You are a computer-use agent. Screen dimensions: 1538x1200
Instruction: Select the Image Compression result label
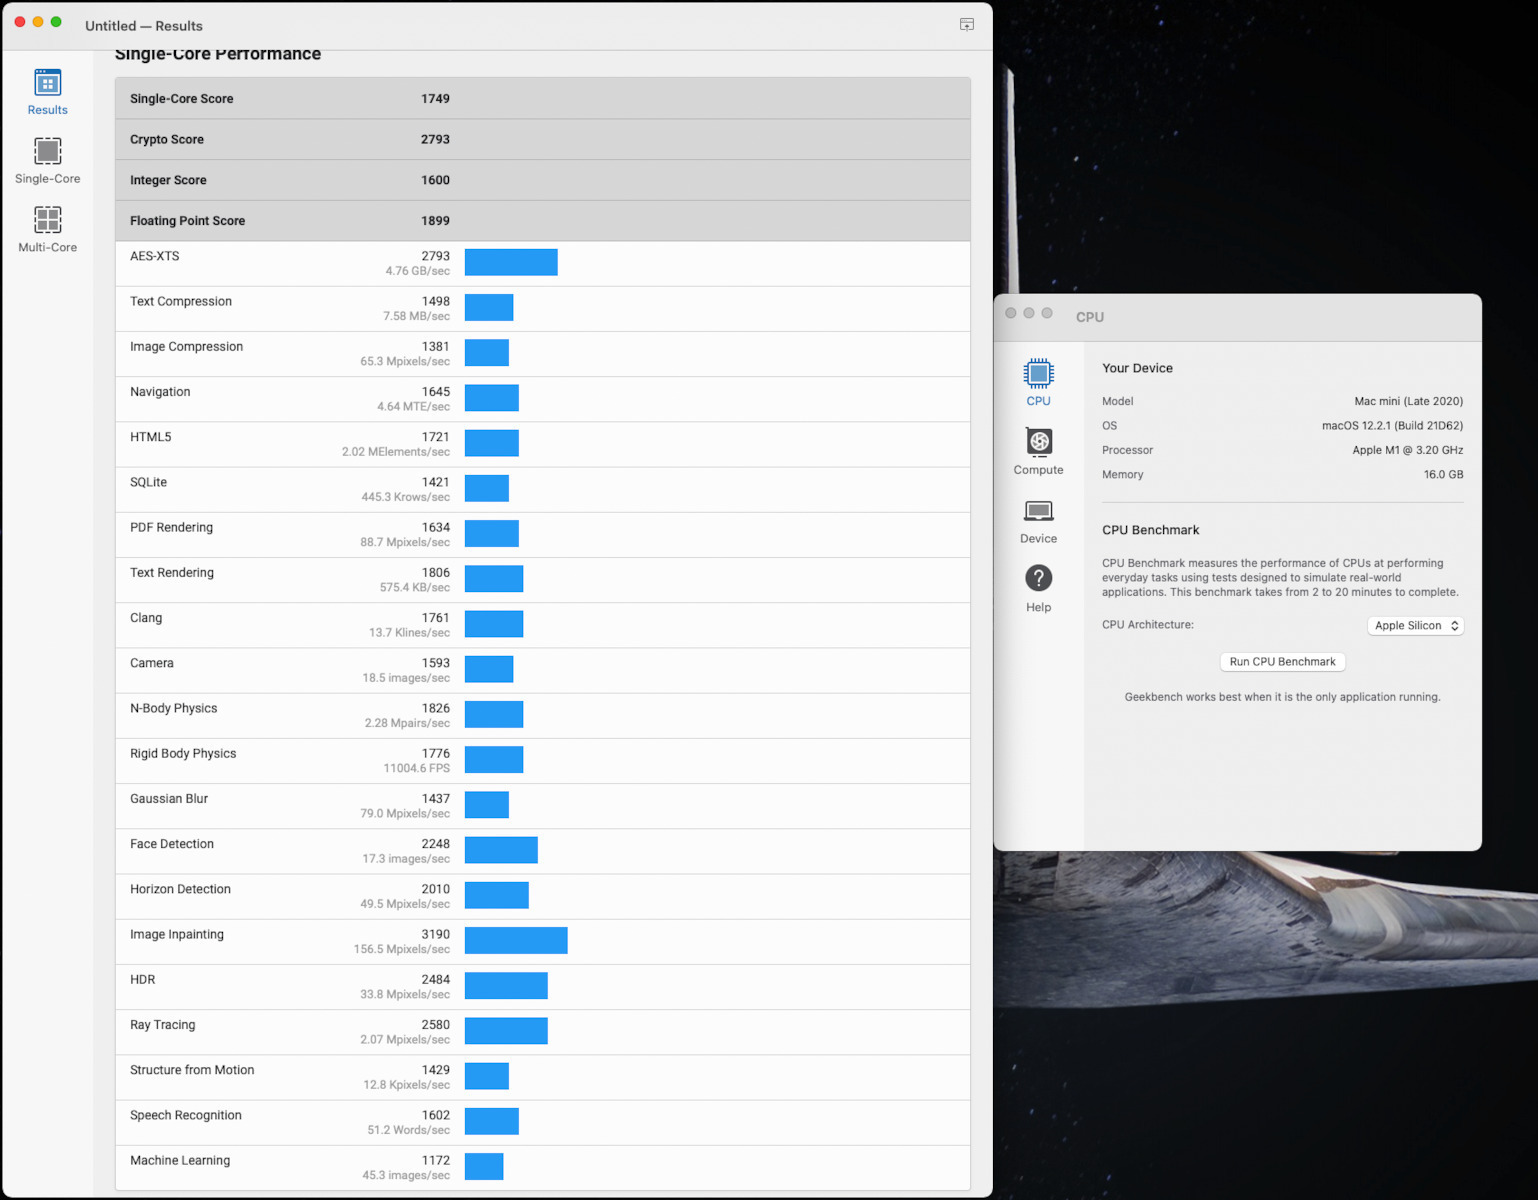tap(186, 347)
